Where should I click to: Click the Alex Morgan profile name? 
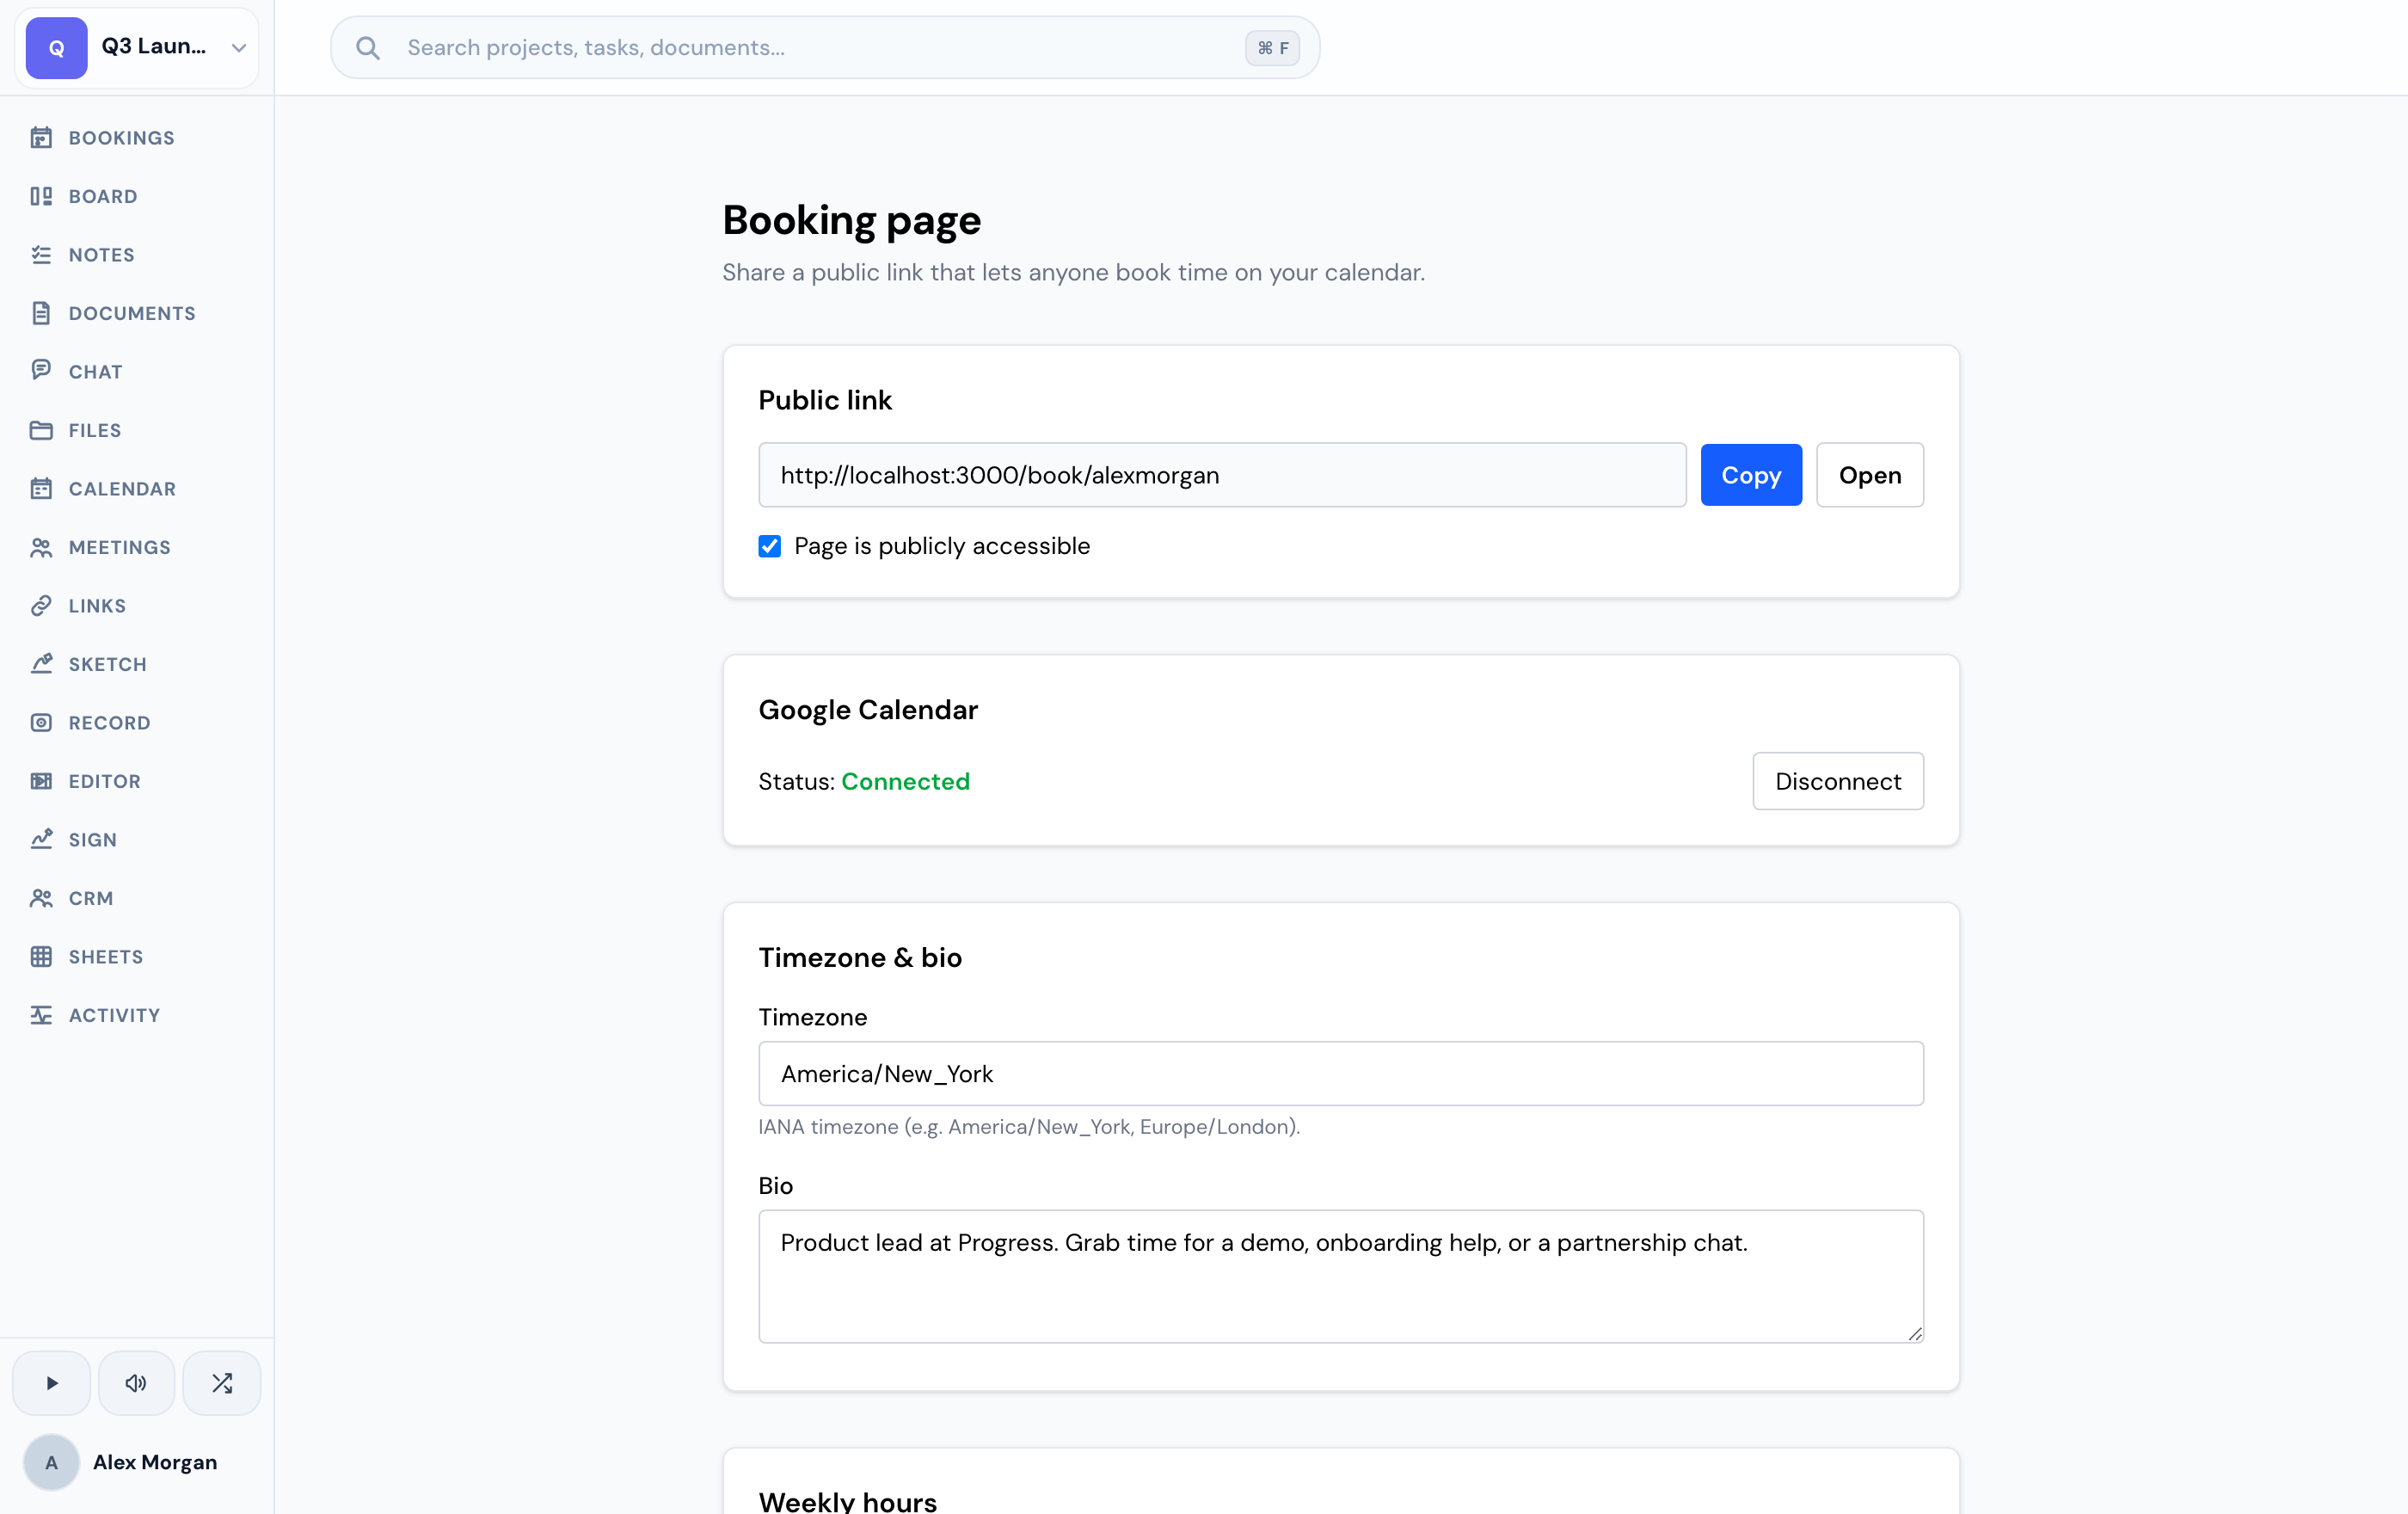click(x=155, y=1462)
